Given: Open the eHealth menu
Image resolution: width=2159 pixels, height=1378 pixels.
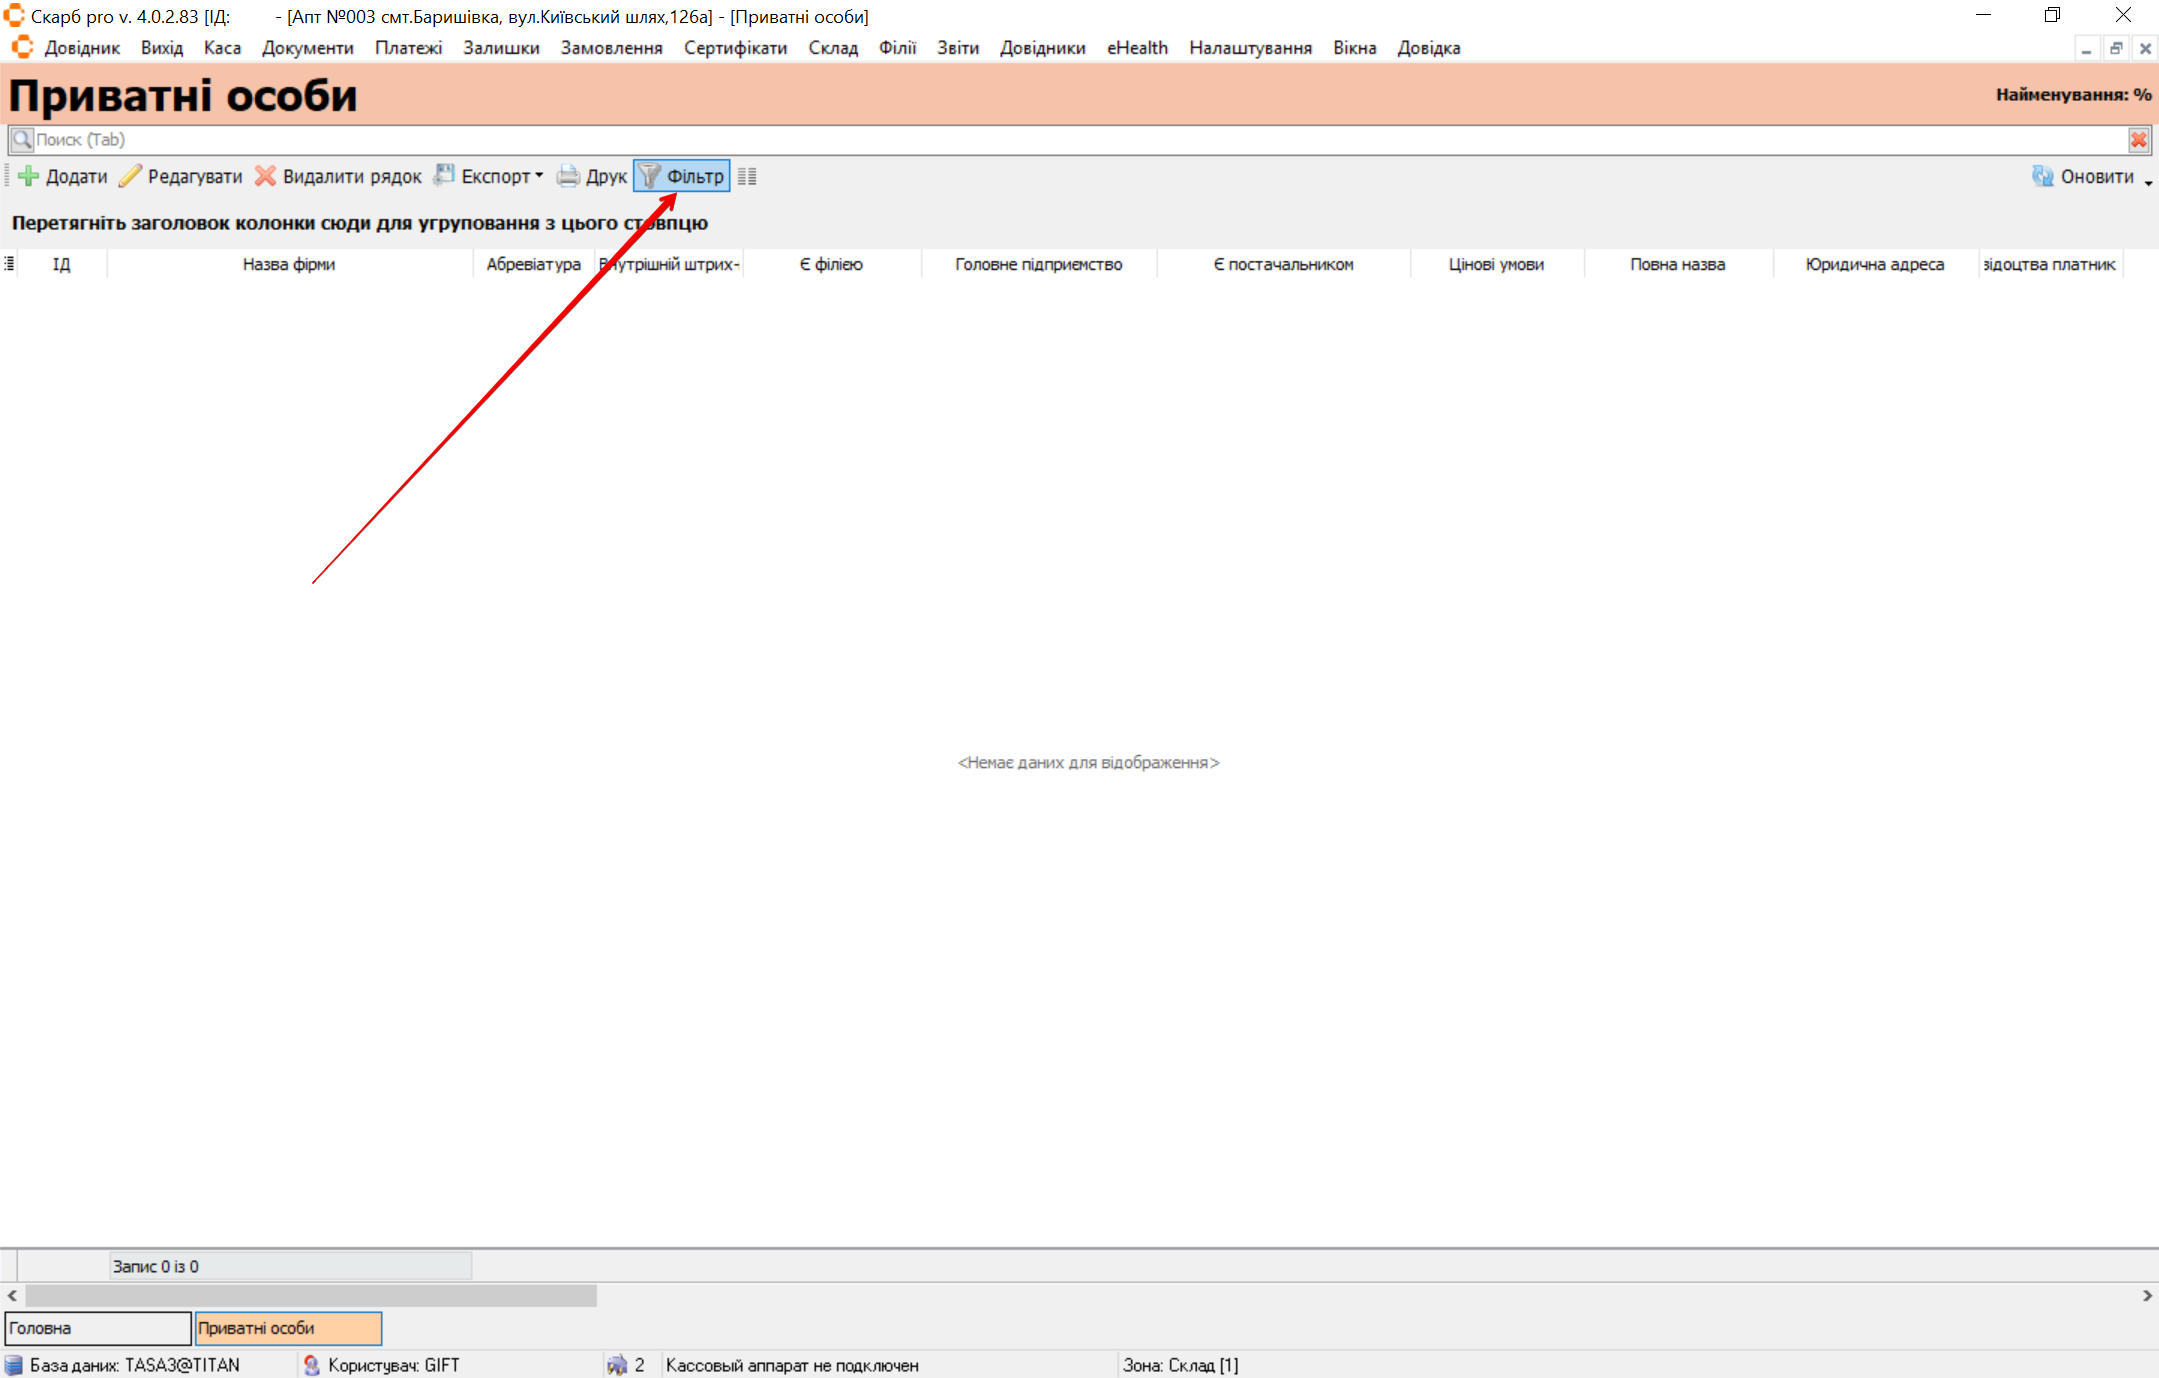Looking at the screenshot, I should (x=1137, y=48).
